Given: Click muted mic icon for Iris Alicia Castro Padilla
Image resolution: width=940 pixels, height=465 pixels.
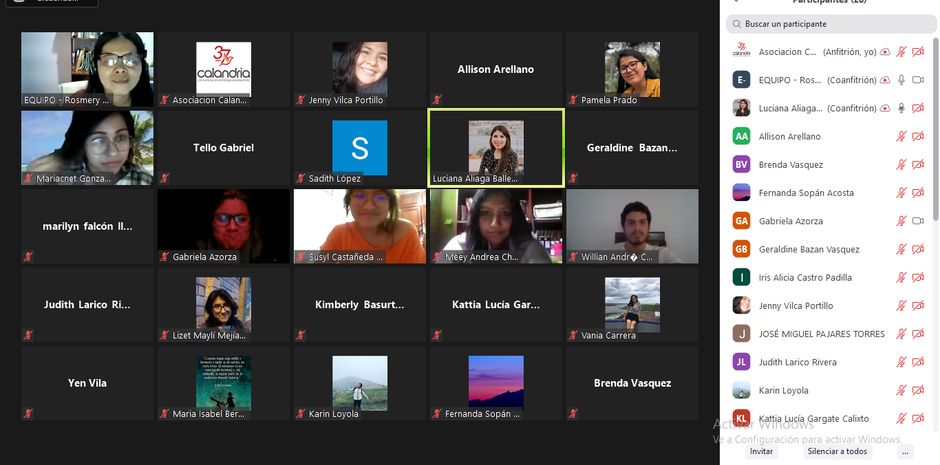Looking at the screenshot, I should click(x=901, y=277).
